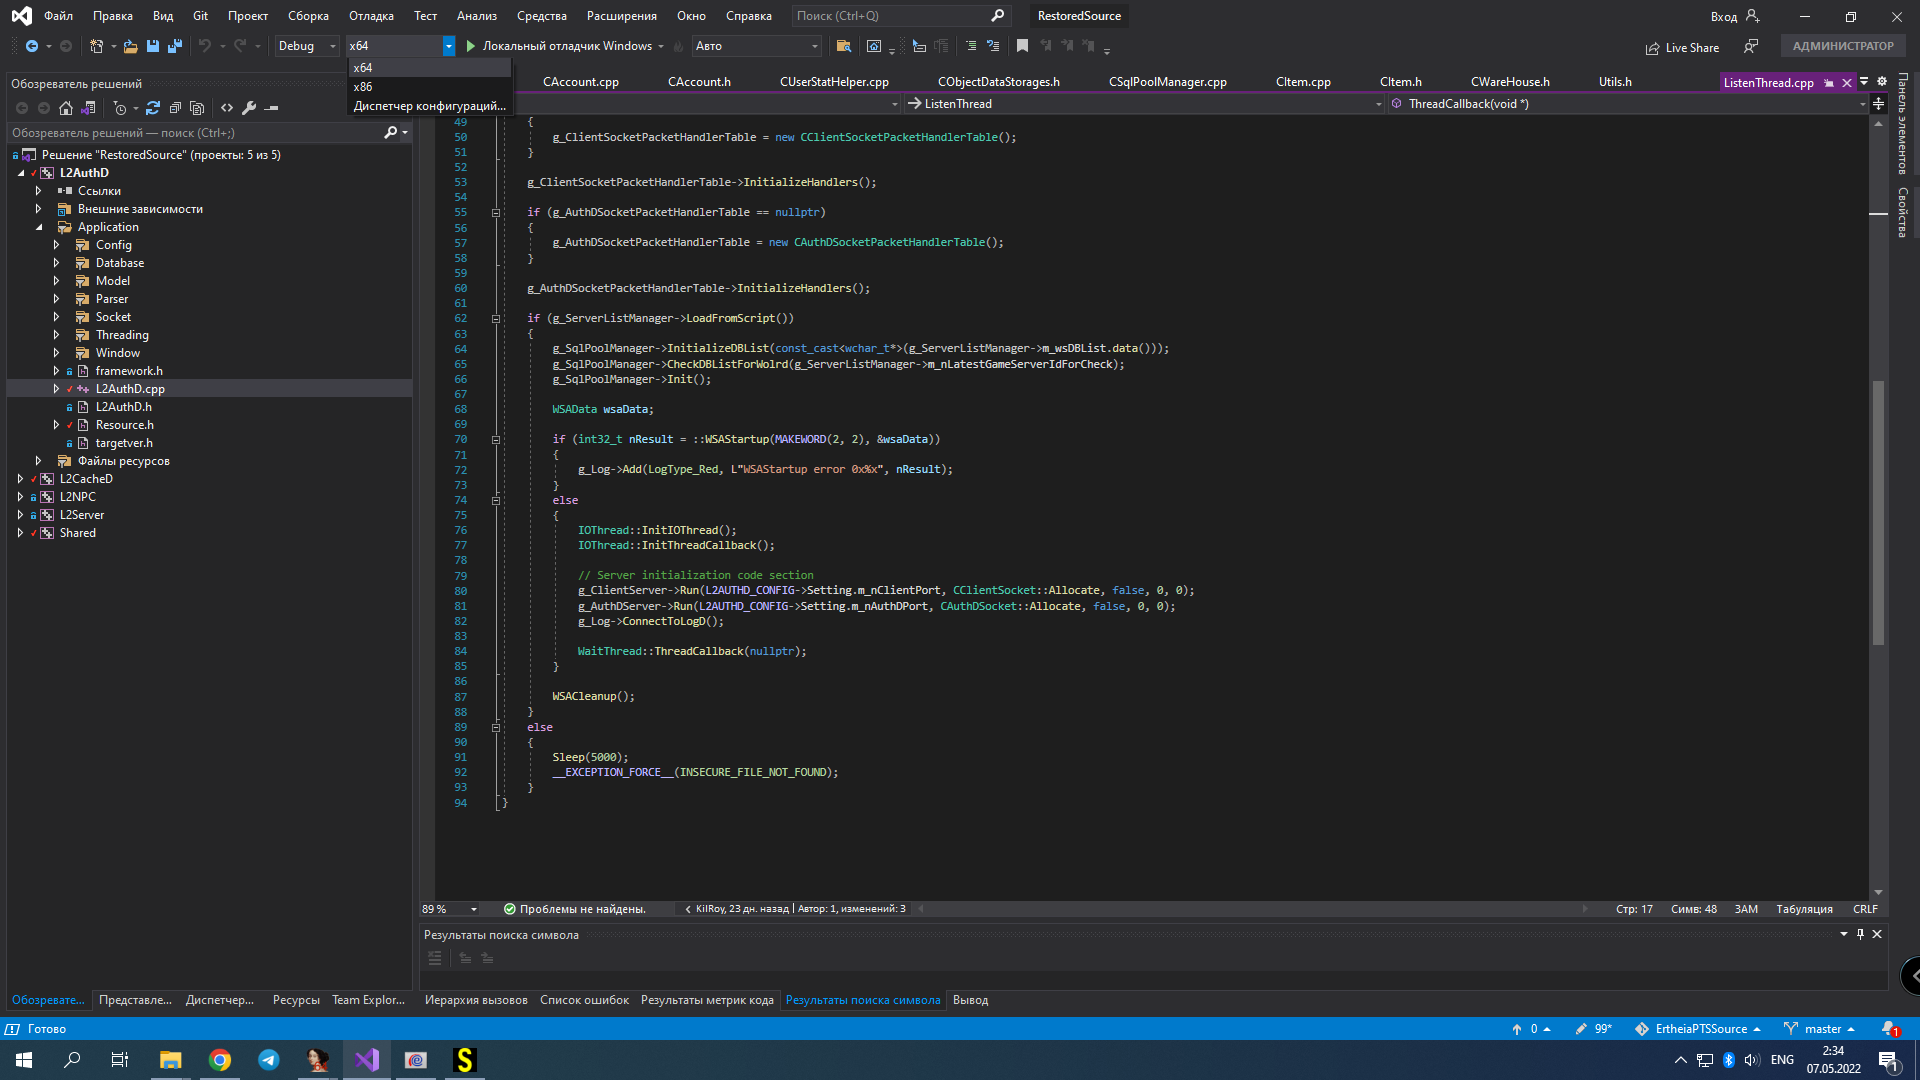
Task: Expand the Внешние зависимости node
Action: 38,209
